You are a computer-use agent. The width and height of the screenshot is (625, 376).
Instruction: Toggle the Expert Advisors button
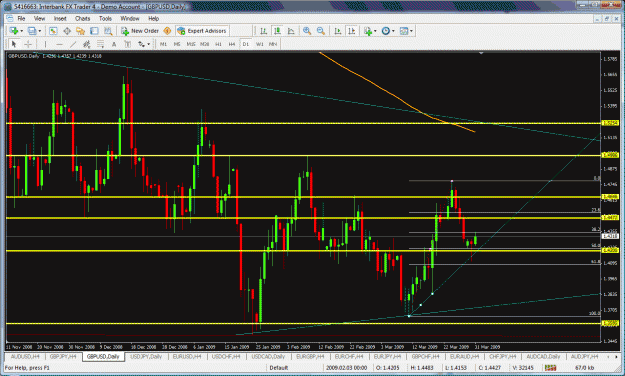pyautogui.click(x=202, y=31)
